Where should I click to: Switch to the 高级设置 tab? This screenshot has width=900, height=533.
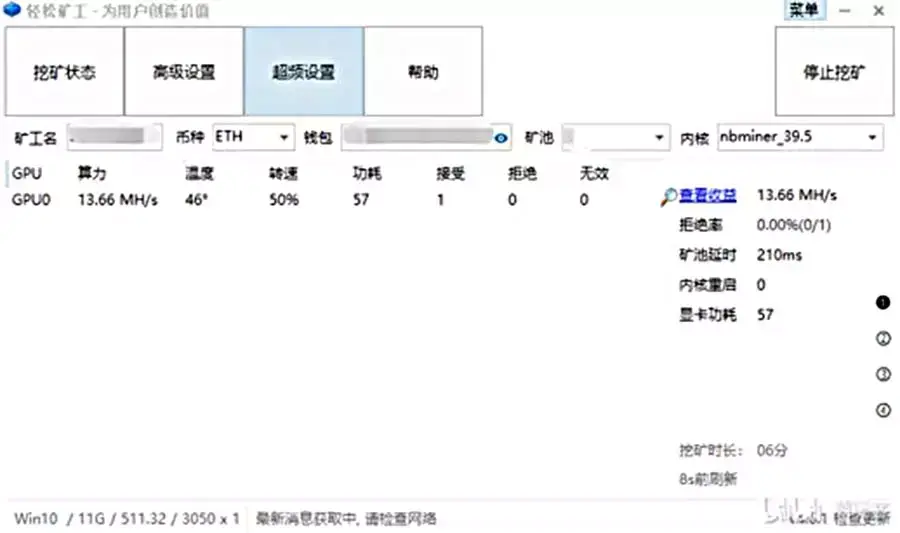184,72
